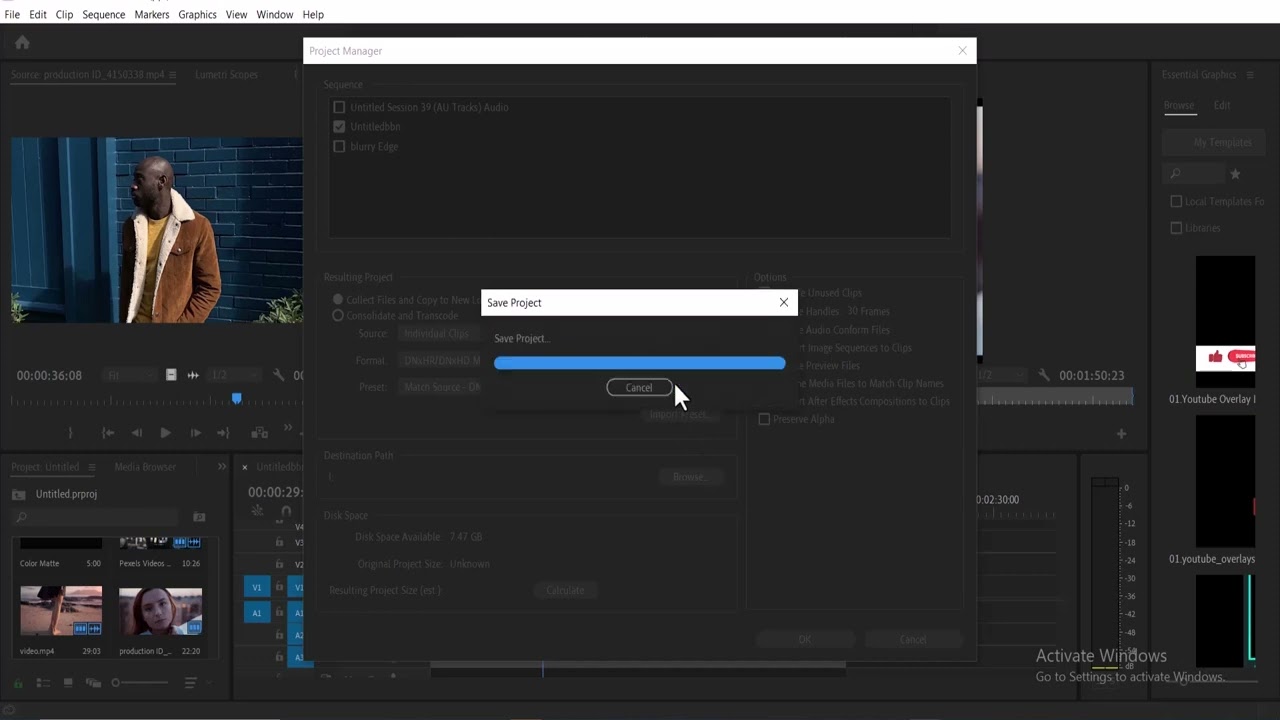Image resolution: width=1280 pixels, height=720 pixels.
Task: Click the Mark Out bracket button
Action: [x=70, y=433]
